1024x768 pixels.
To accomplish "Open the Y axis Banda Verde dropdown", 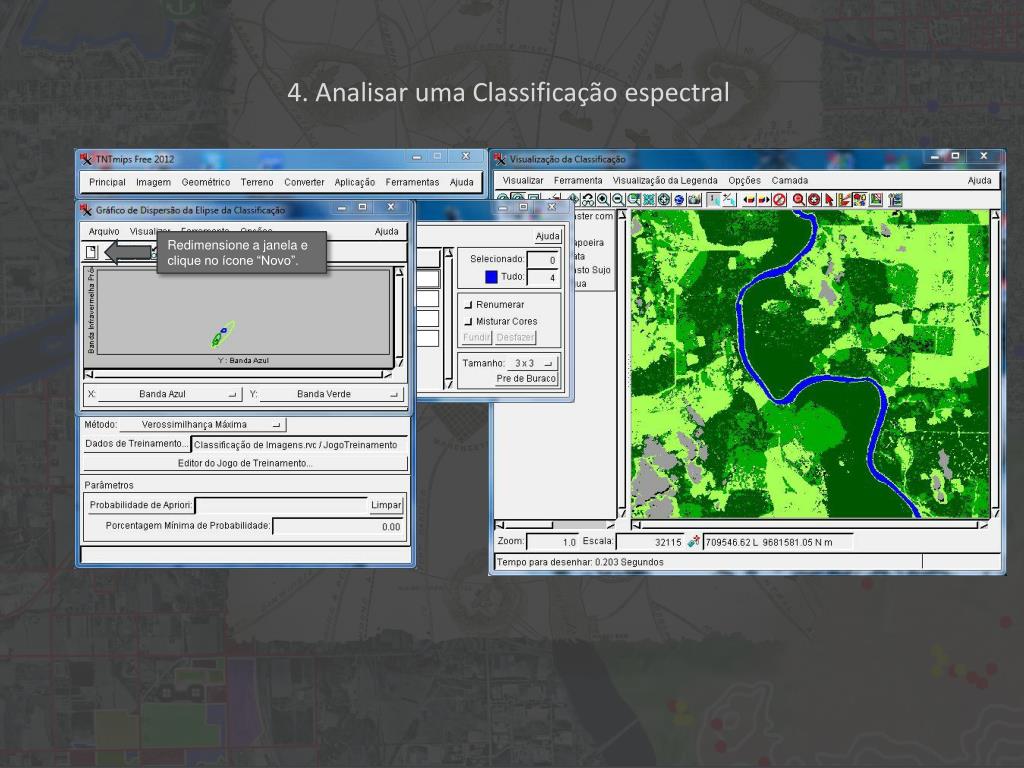I will (330, 394).
